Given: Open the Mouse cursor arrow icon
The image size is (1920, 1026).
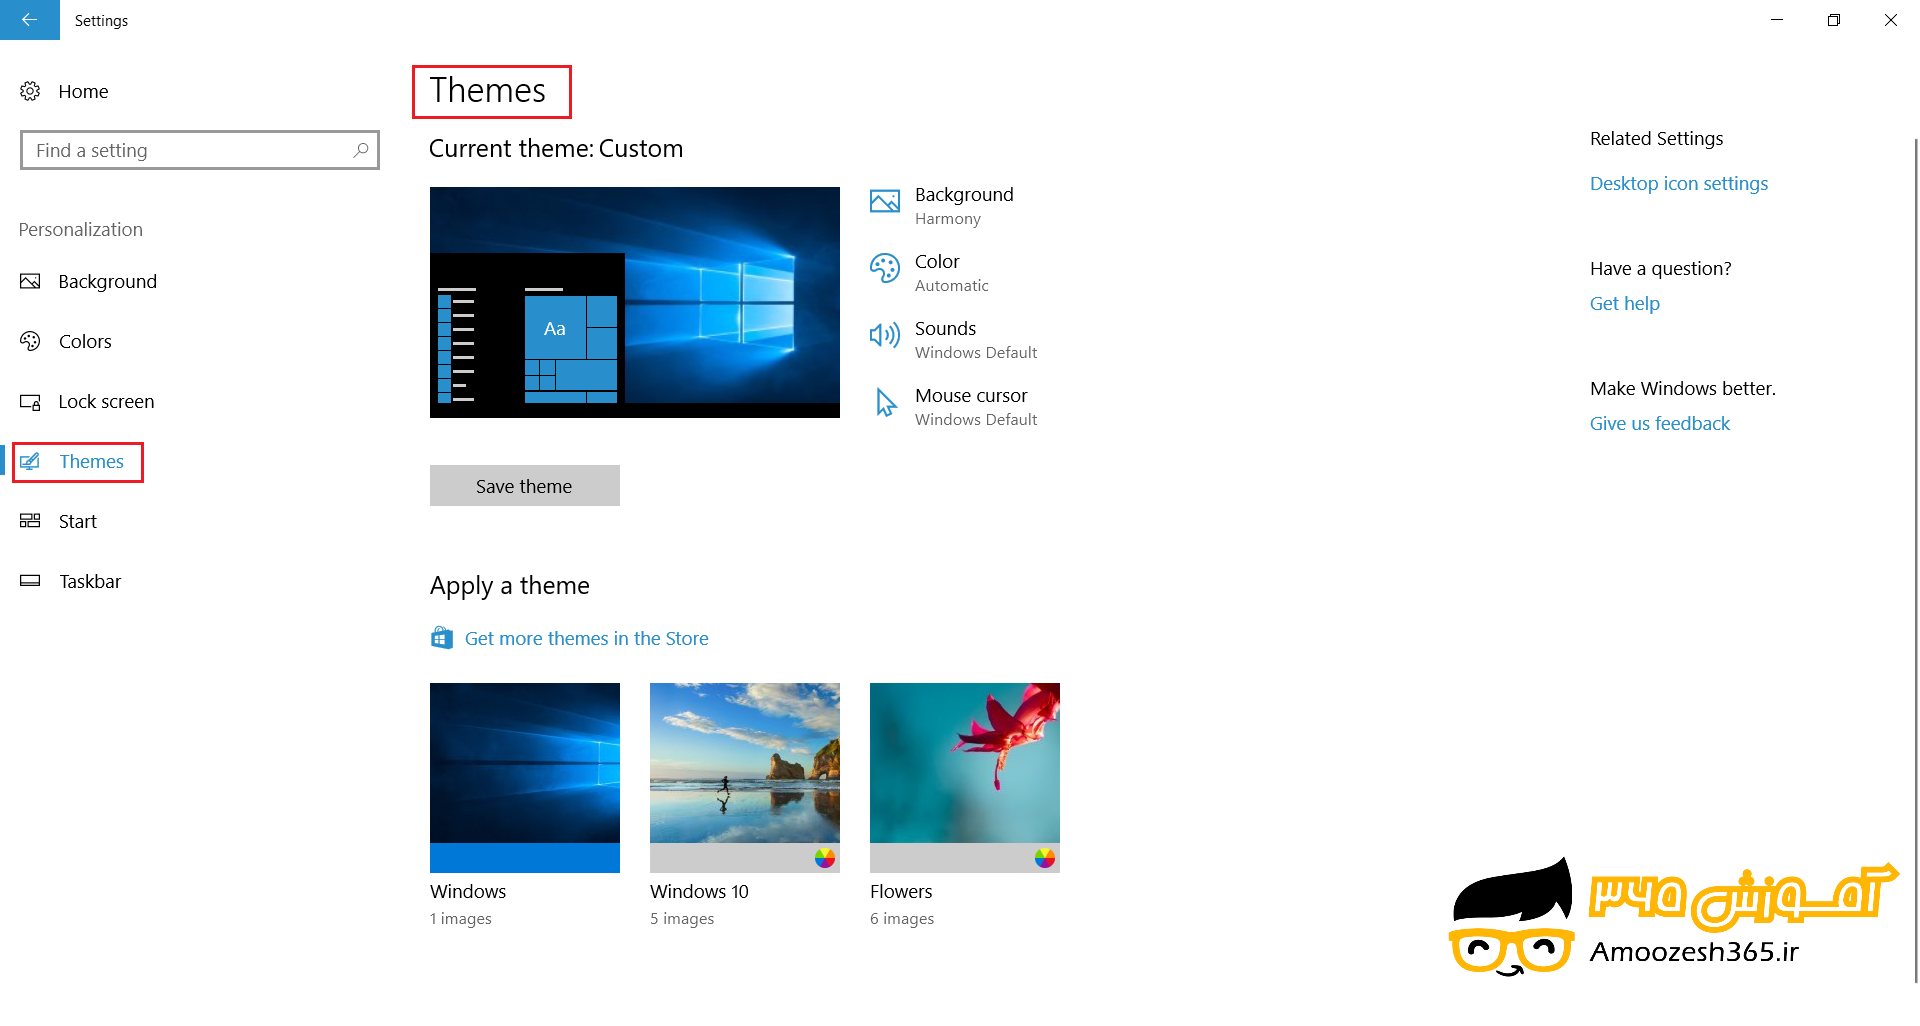Looking at the screenshot, I should [885, 403].
